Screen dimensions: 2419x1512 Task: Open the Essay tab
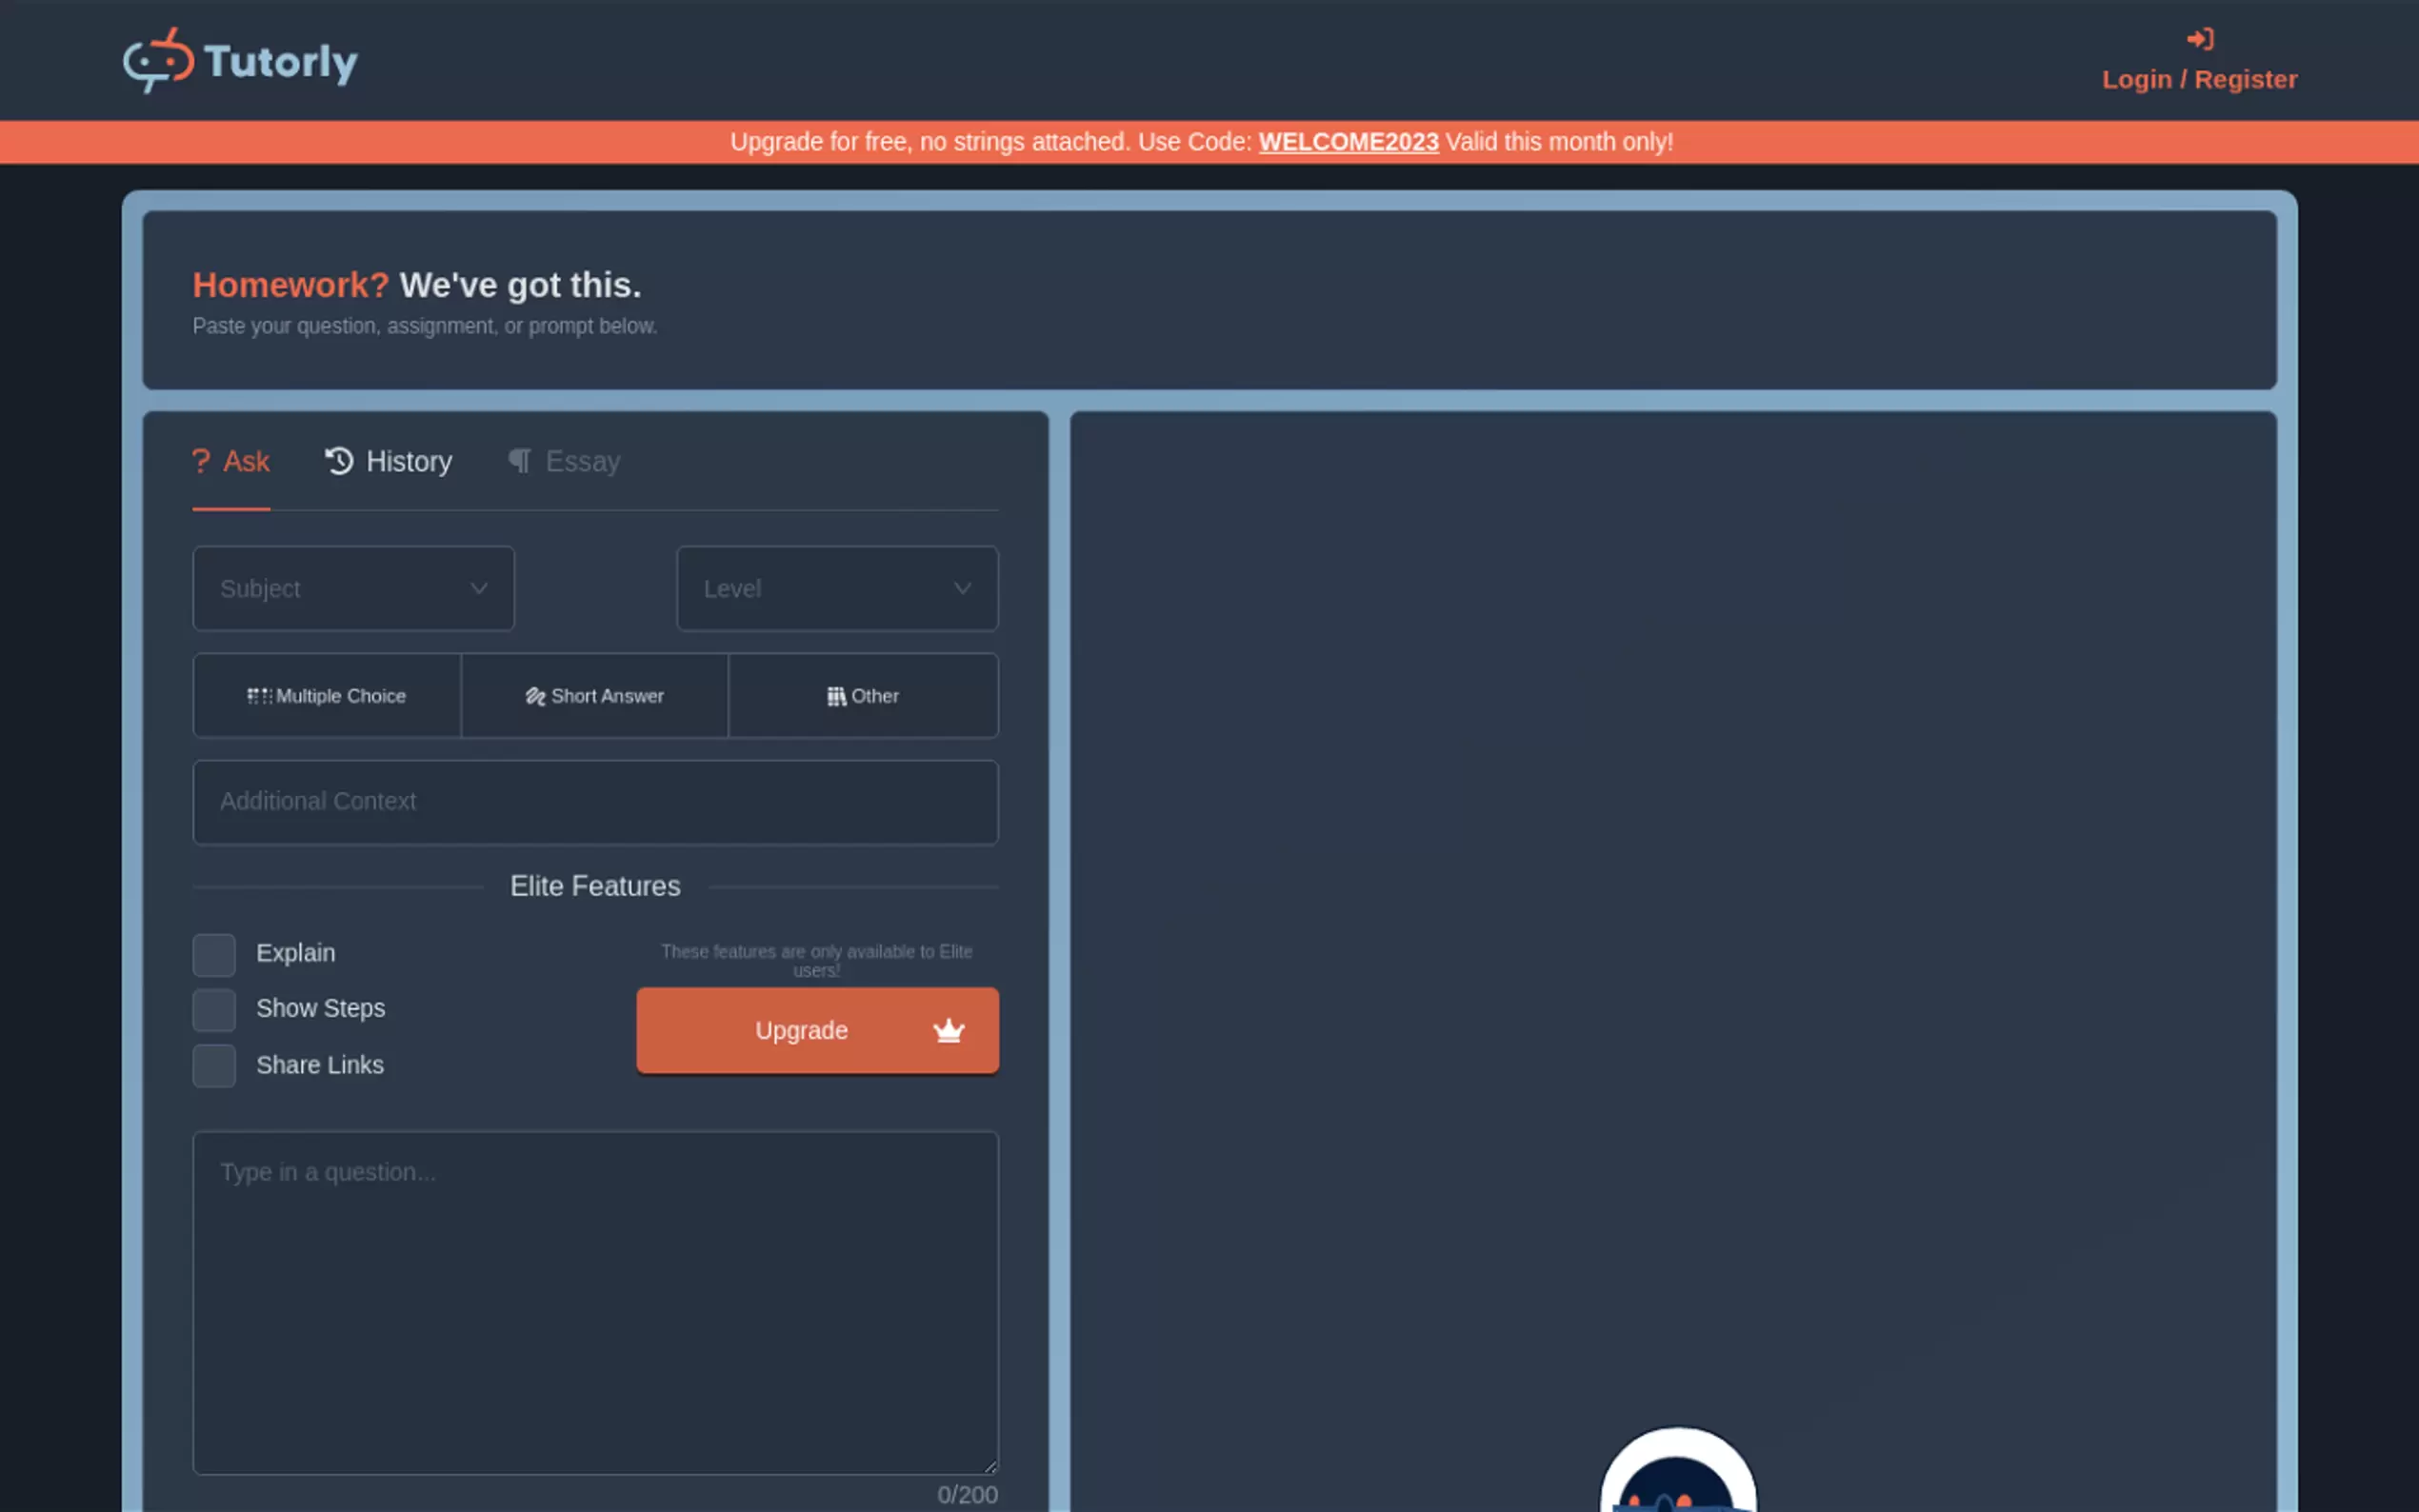coord(581,461)
